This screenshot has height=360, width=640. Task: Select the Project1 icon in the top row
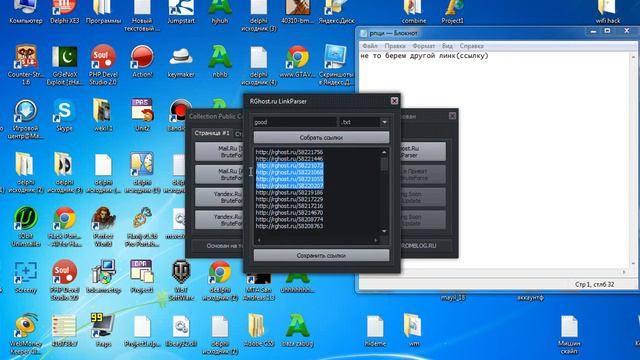(452, 12)
